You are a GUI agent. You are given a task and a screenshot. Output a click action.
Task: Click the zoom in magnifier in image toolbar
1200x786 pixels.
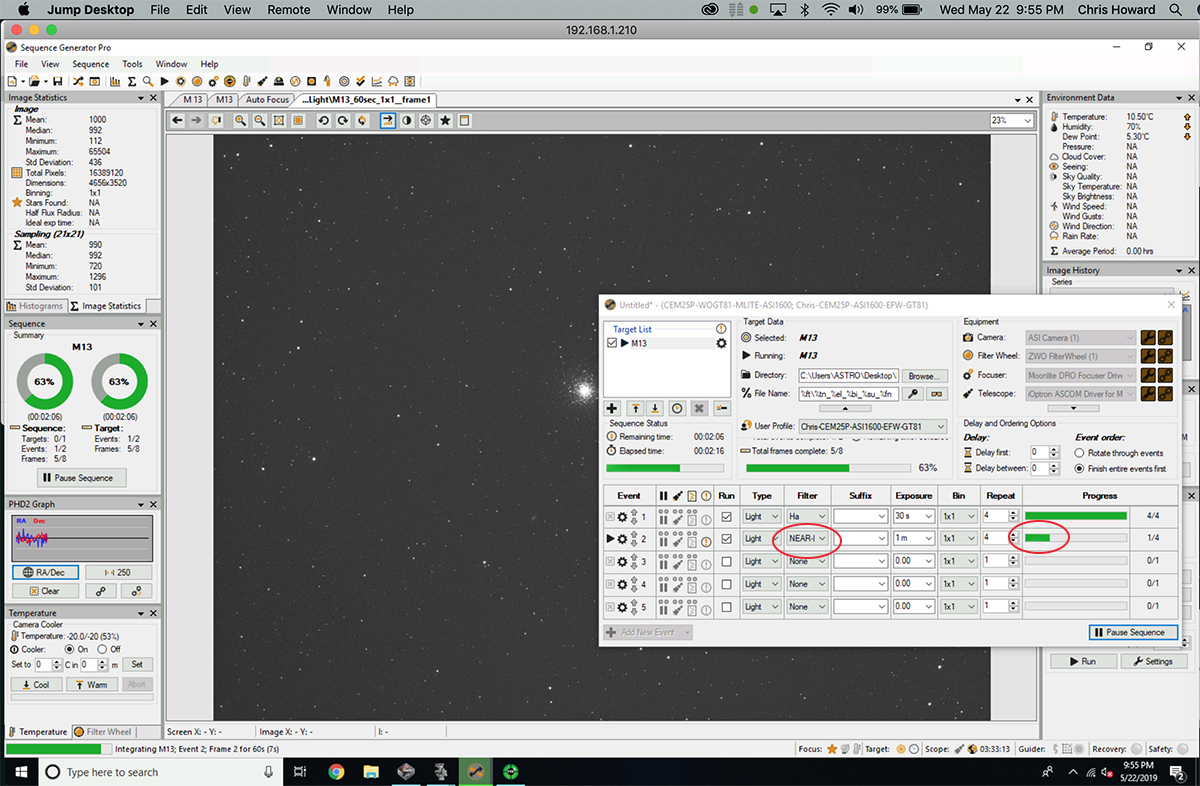coord(240,120)
